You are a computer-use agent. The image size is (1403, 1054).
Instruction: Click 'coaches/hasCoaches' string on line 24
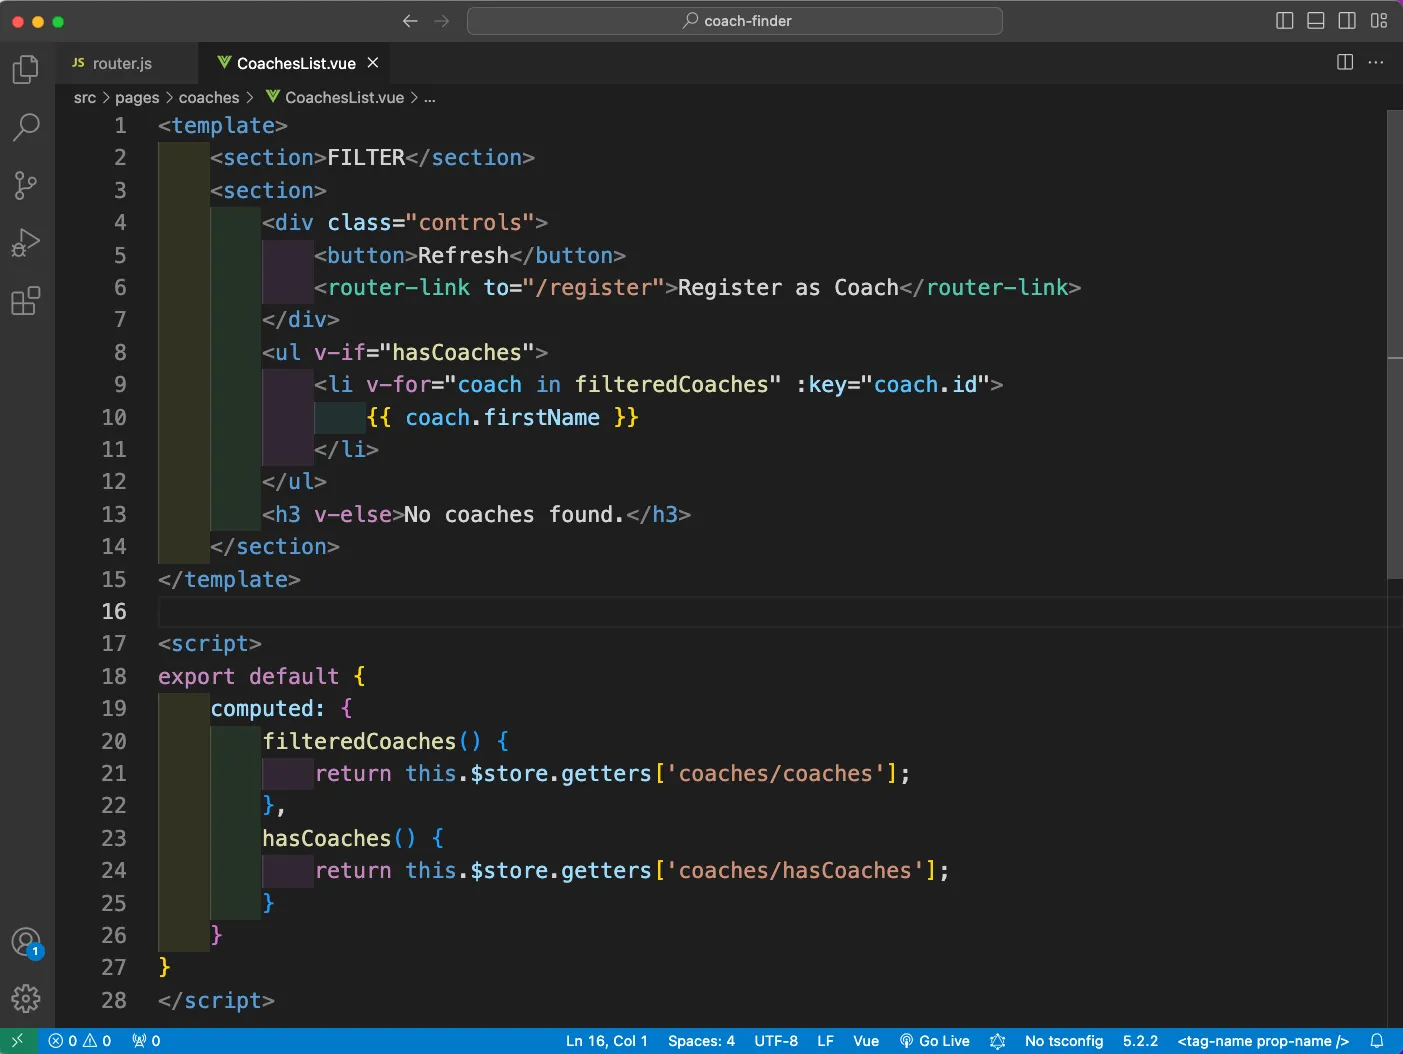click(x=794, y=870)
